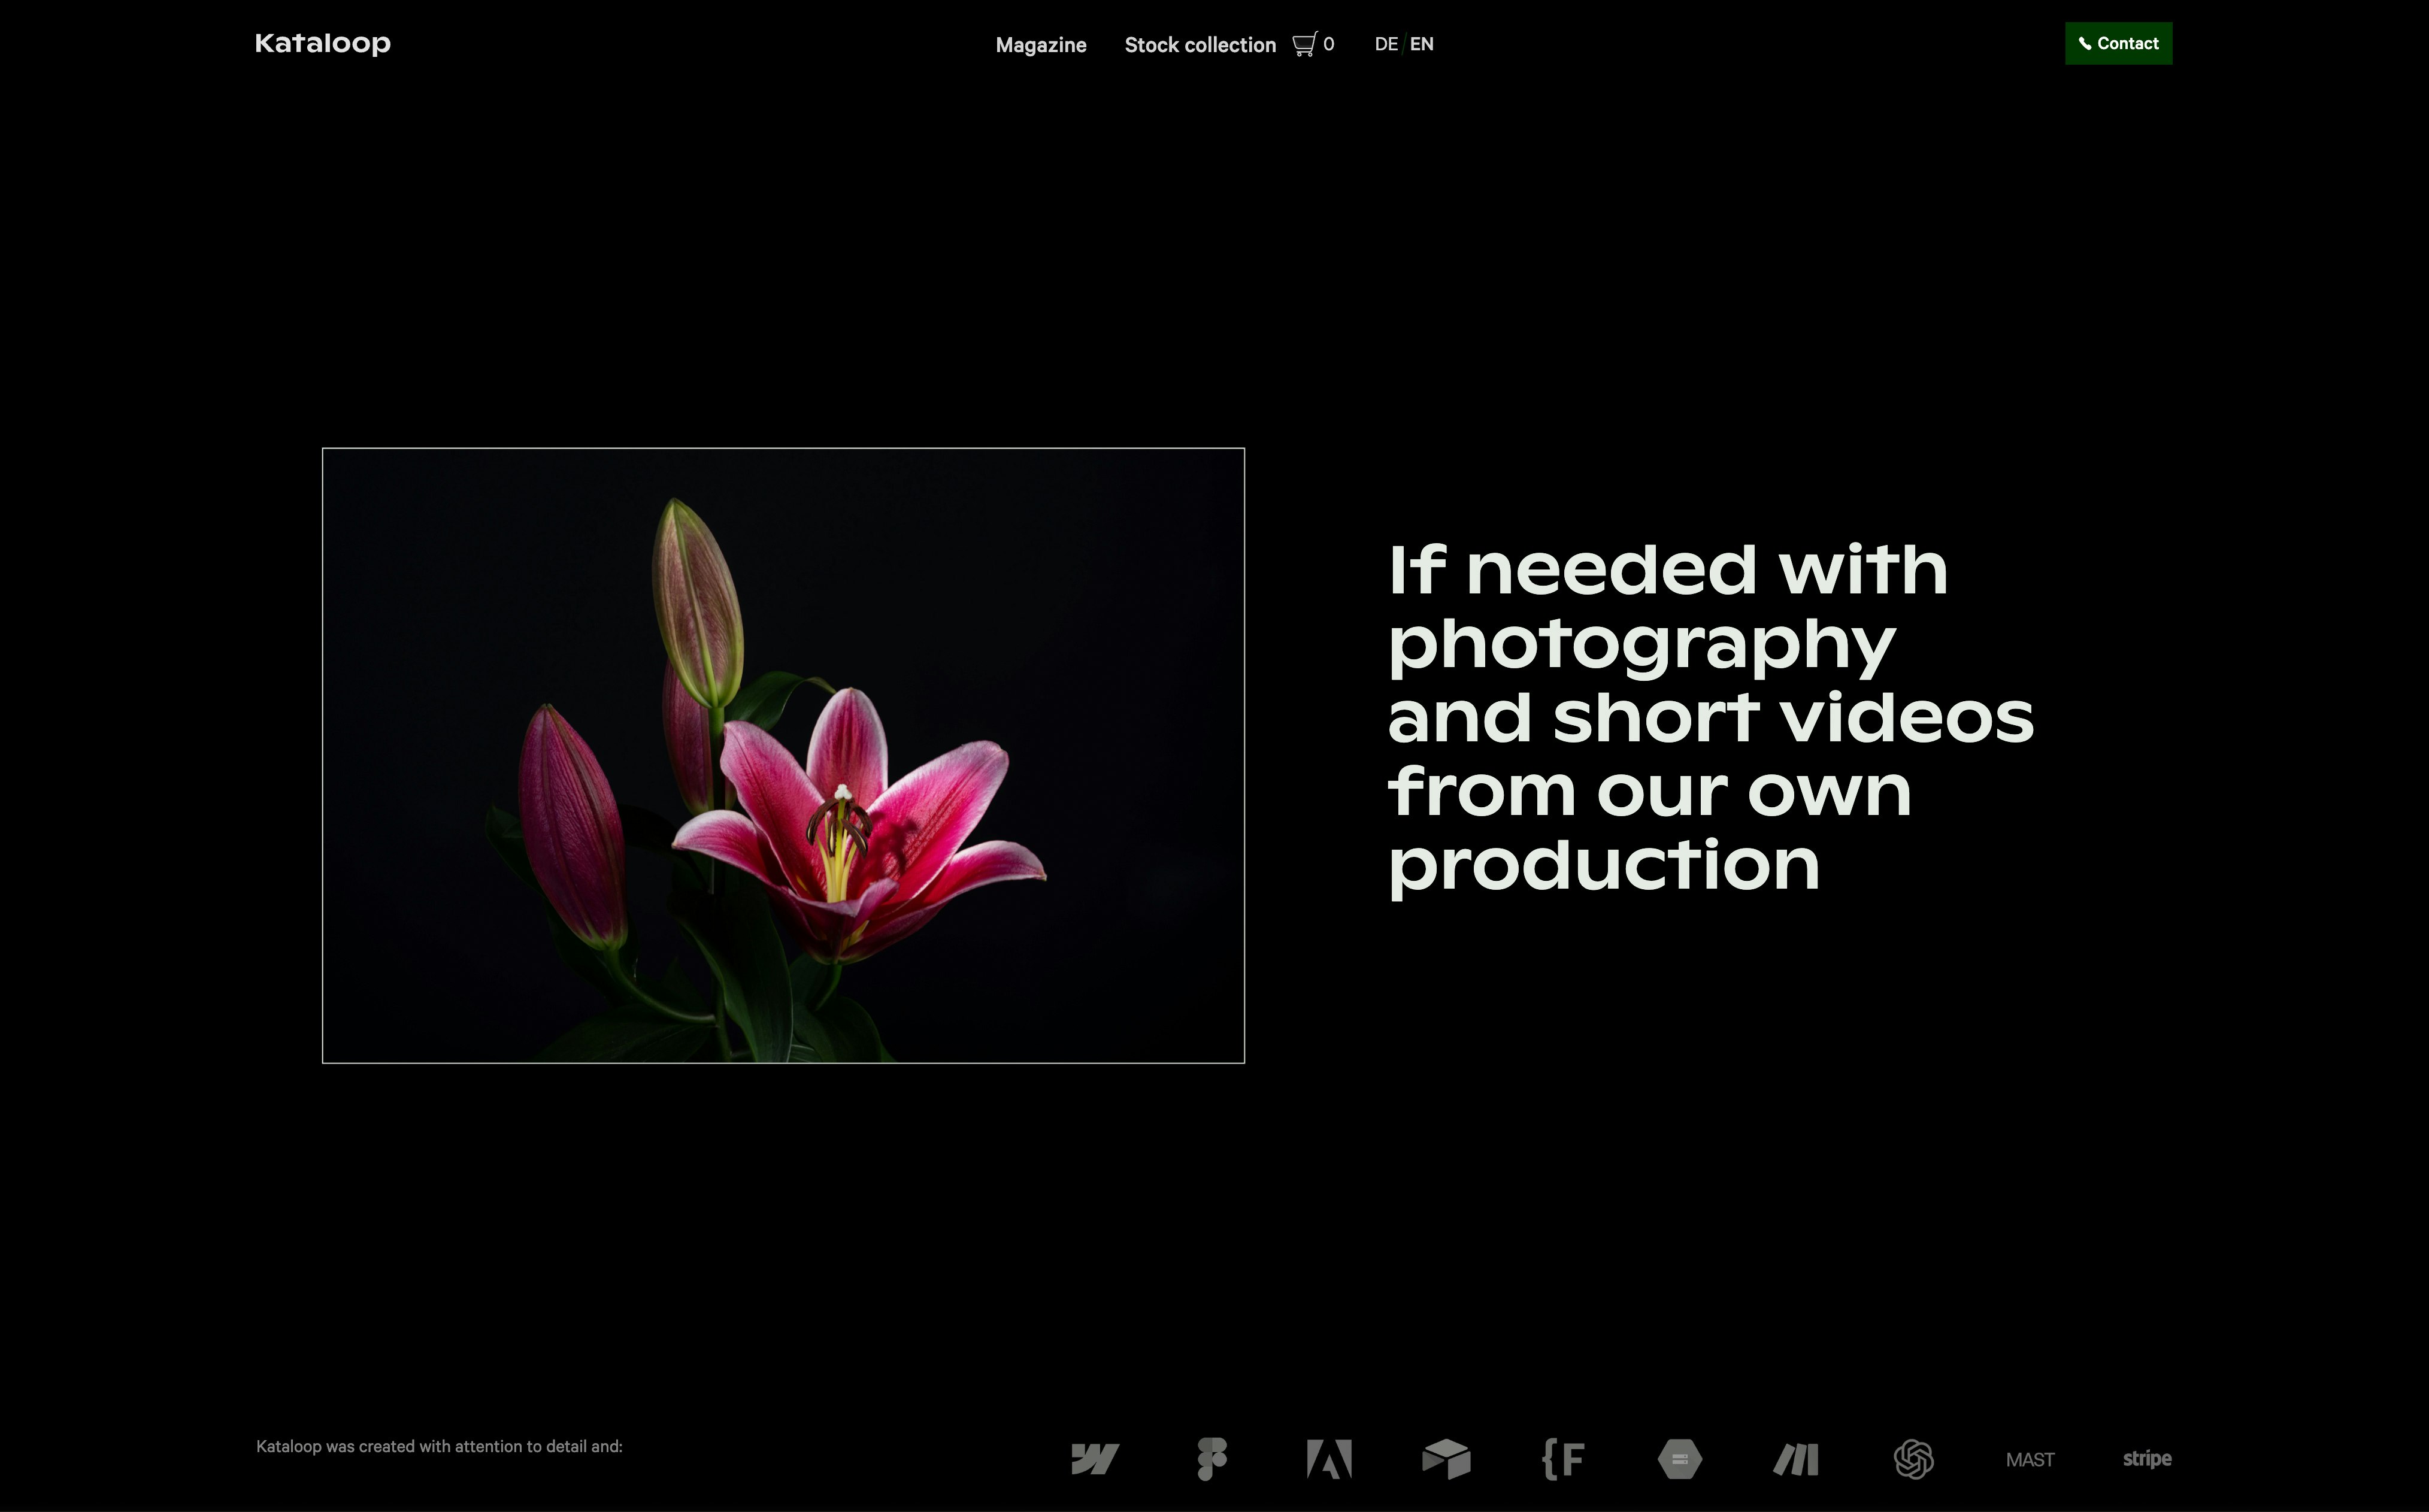The width and height of the screenshot is (2429, 1512).
Task: Click the cart item counter showing 0
Action: 1329,43
